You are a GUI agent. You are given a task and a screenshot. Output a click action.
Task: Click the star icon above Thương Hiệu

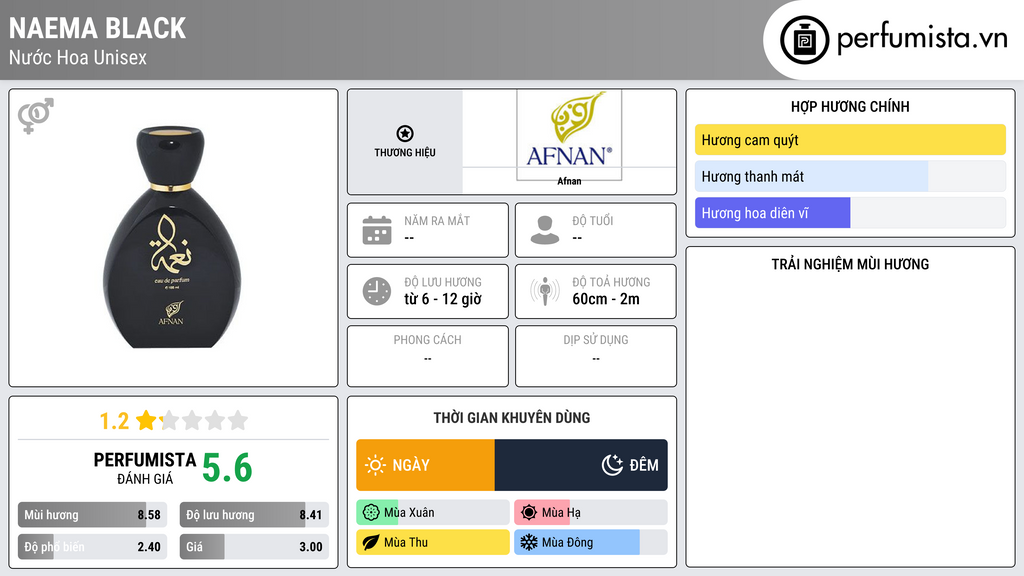404,134
